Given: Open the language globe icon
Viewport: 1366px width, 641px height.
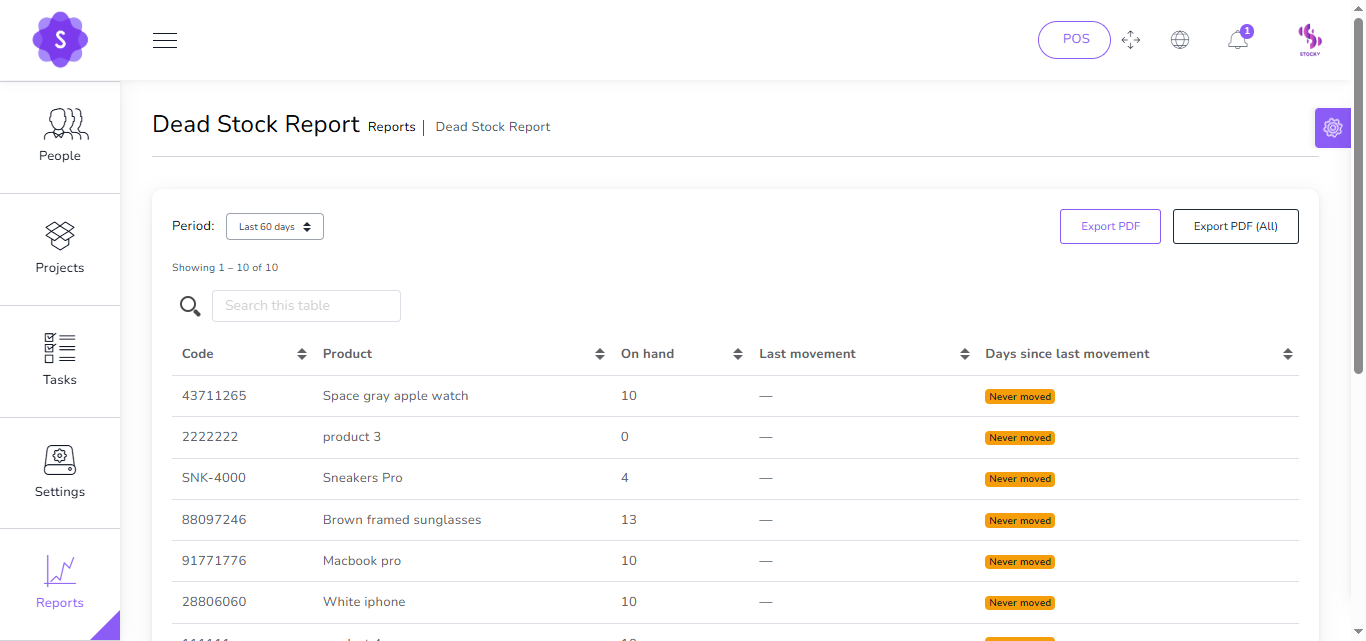Looking at the screenshot, I should tap(1180, 40).
